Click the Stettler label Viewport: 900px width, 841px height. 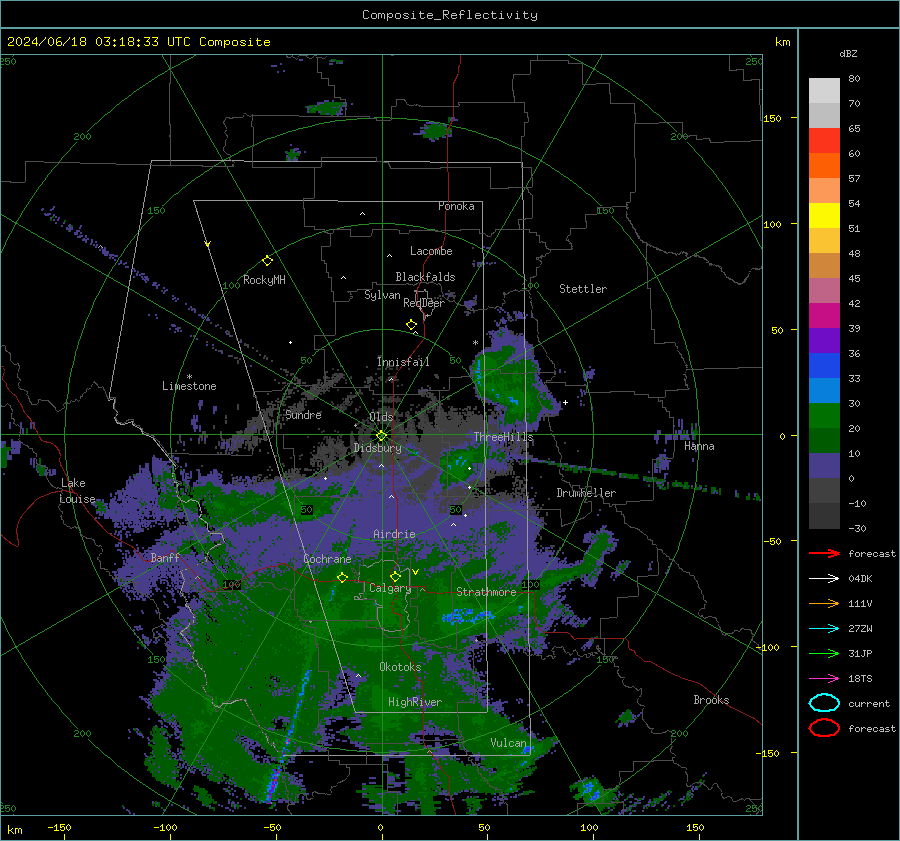point(583,289)
